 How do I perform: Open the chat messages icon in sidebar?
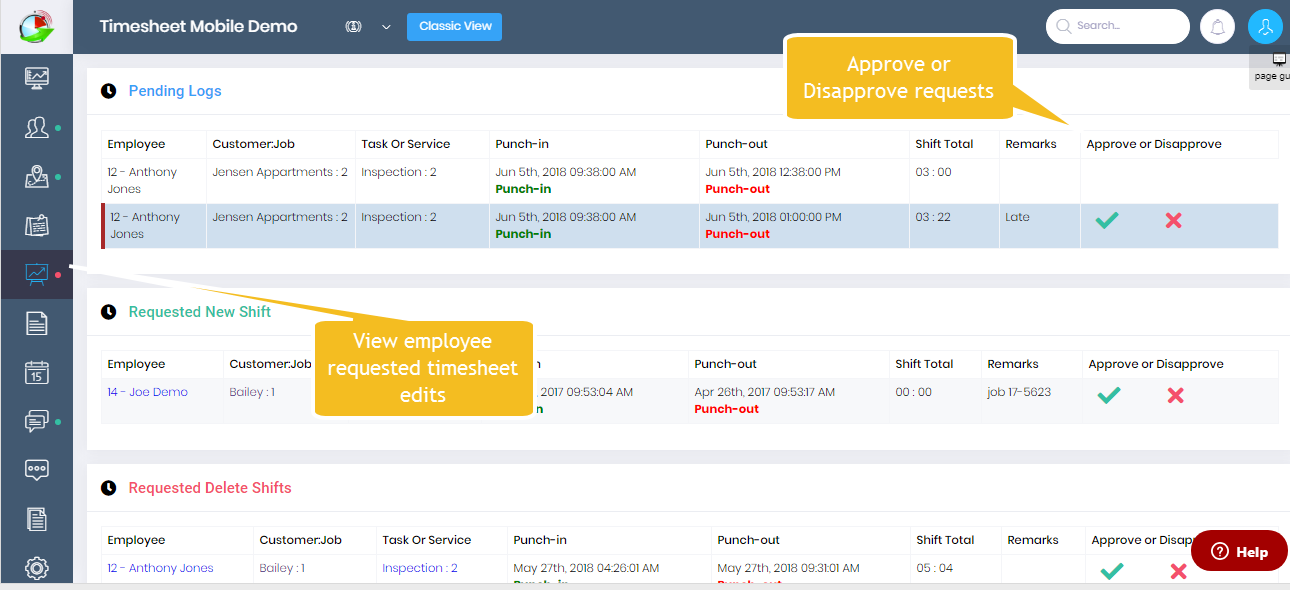click(36, 421)
